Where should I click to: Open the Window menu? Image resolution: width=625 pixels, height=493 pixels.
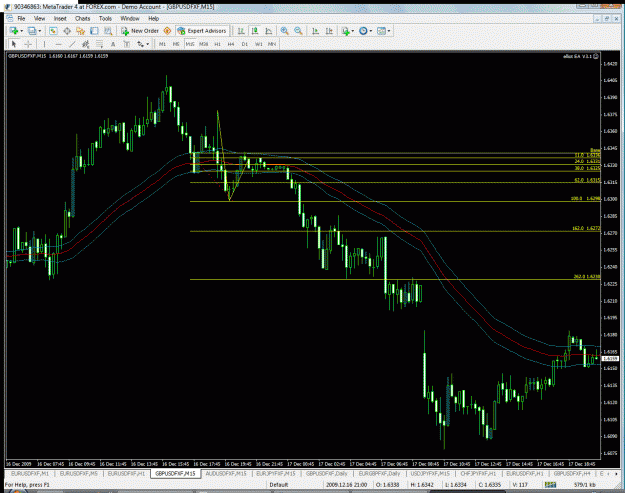coord(130,18)
